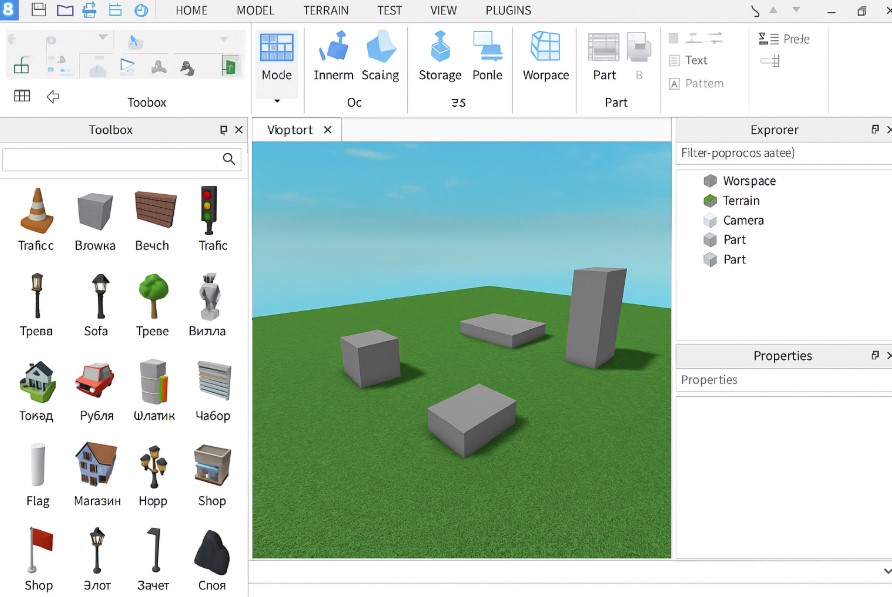Open the PLUGINS ribbon tab

(508, 11)
